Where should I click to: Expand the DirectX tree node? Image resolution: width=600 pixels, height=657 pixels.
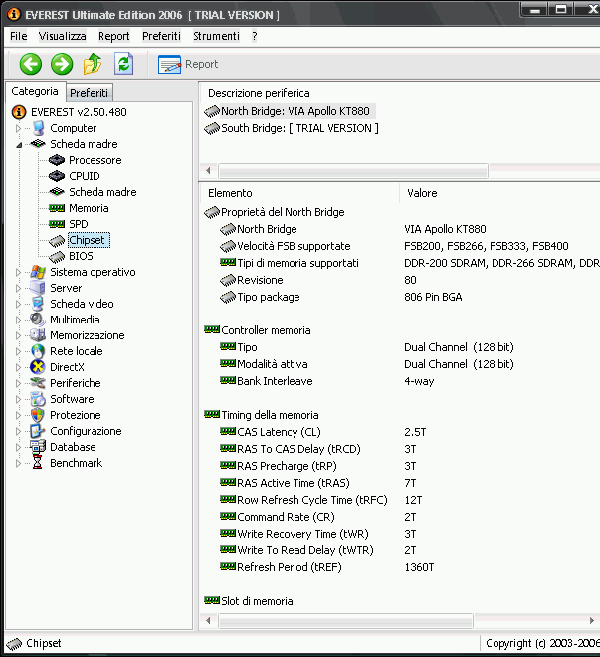18,367
